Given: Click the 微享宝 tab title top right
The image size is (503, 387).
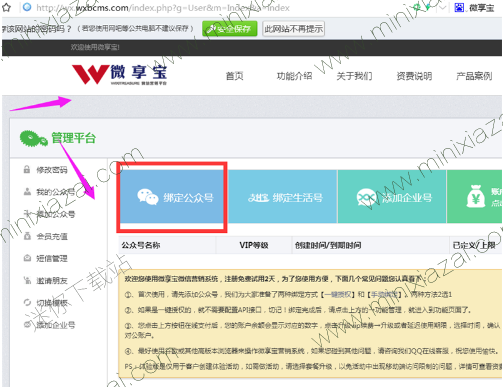Looking at the screenshot, I should coord(481,7).
